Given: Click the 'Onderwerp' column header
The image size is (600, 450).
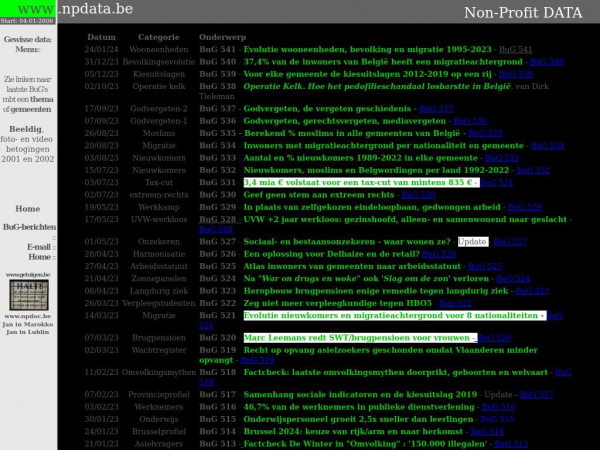Looking at the screenshot, I should pos(222,37).
